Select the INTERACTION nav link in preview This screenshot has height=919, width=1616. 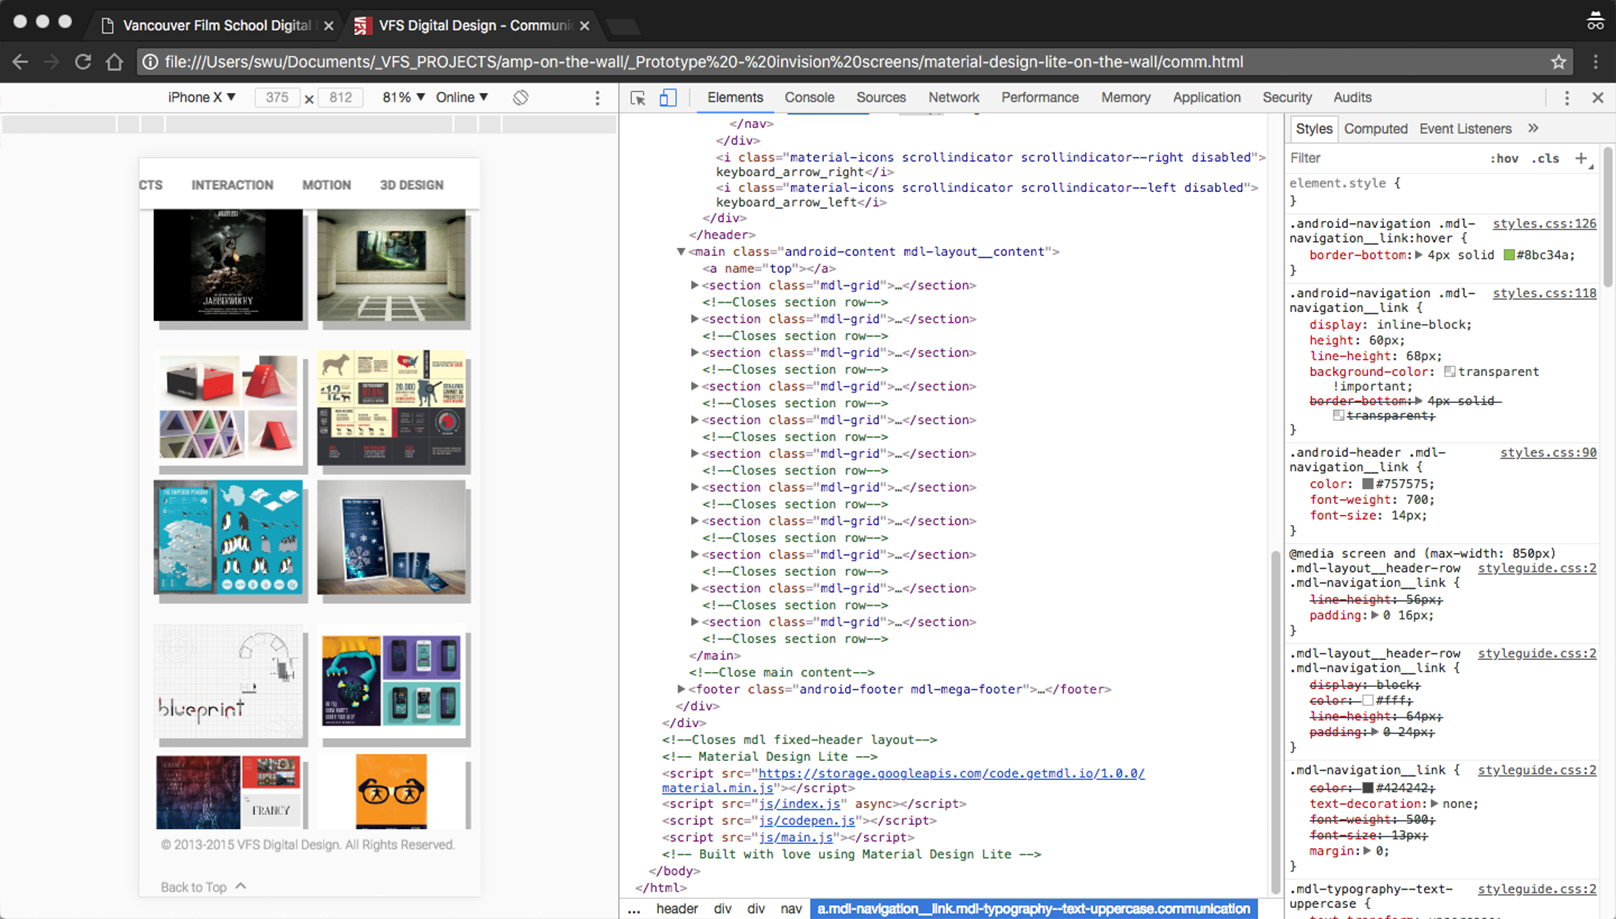coord(232,185)
